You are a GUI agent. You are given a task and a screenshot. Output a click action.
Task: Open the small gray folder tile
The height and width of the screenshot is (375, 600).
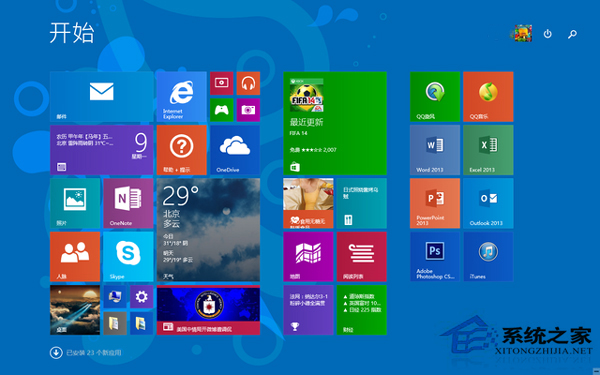(x=115, y=323)
